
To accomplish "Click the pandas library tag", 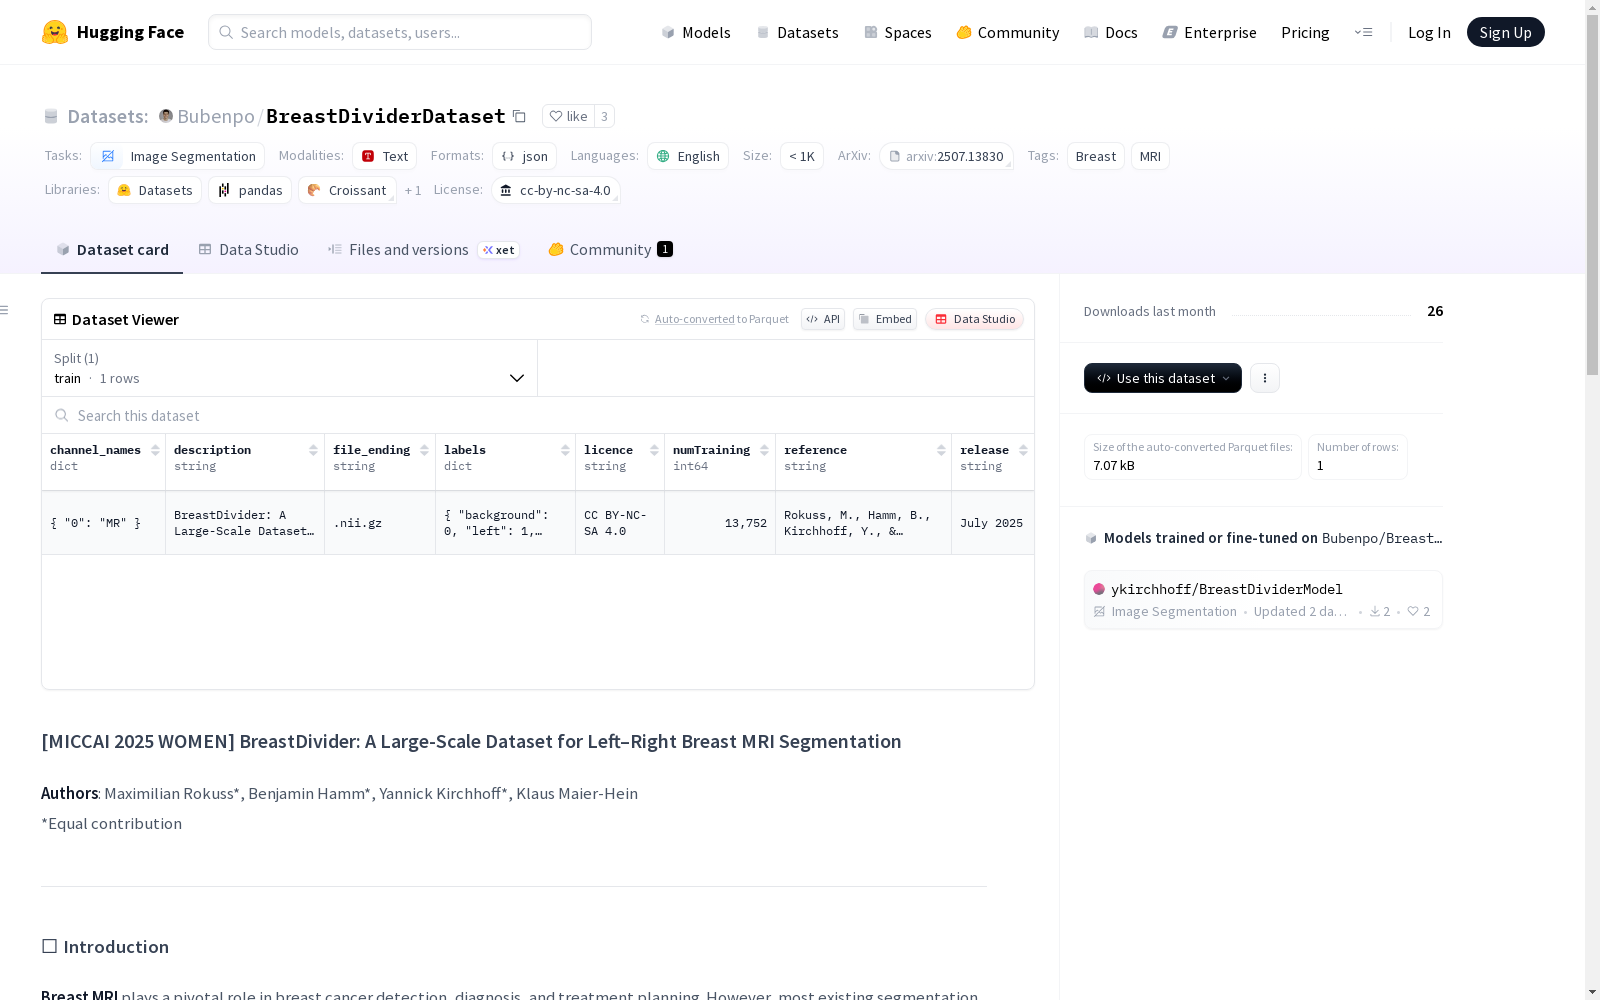I will [250, 190].
